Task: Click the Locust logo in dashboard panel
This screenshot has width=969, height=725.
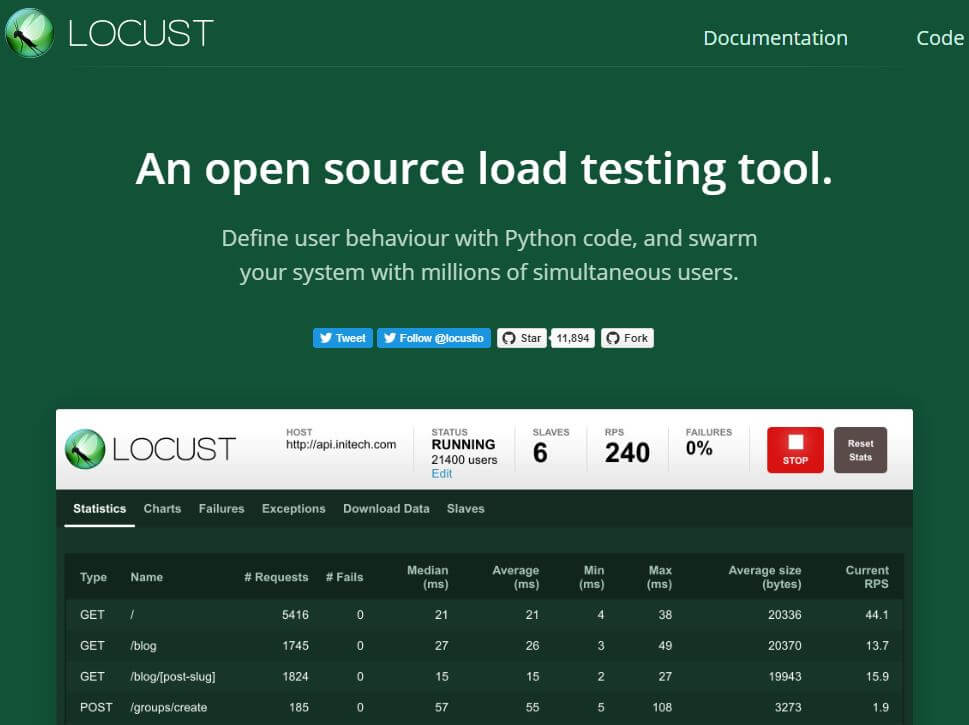Action: point(150,449)
